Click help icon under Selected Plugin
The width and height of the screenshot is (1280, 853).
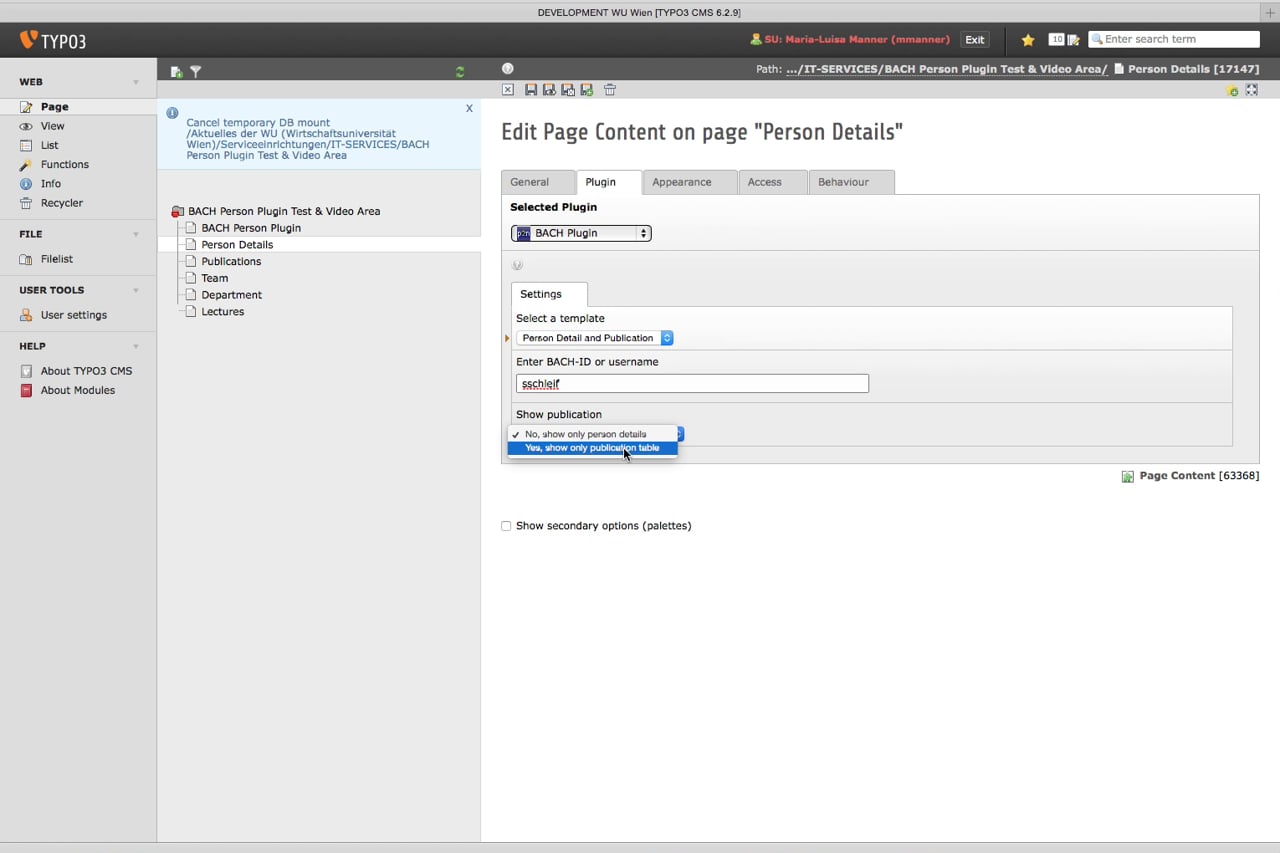[x=517, y=265]
